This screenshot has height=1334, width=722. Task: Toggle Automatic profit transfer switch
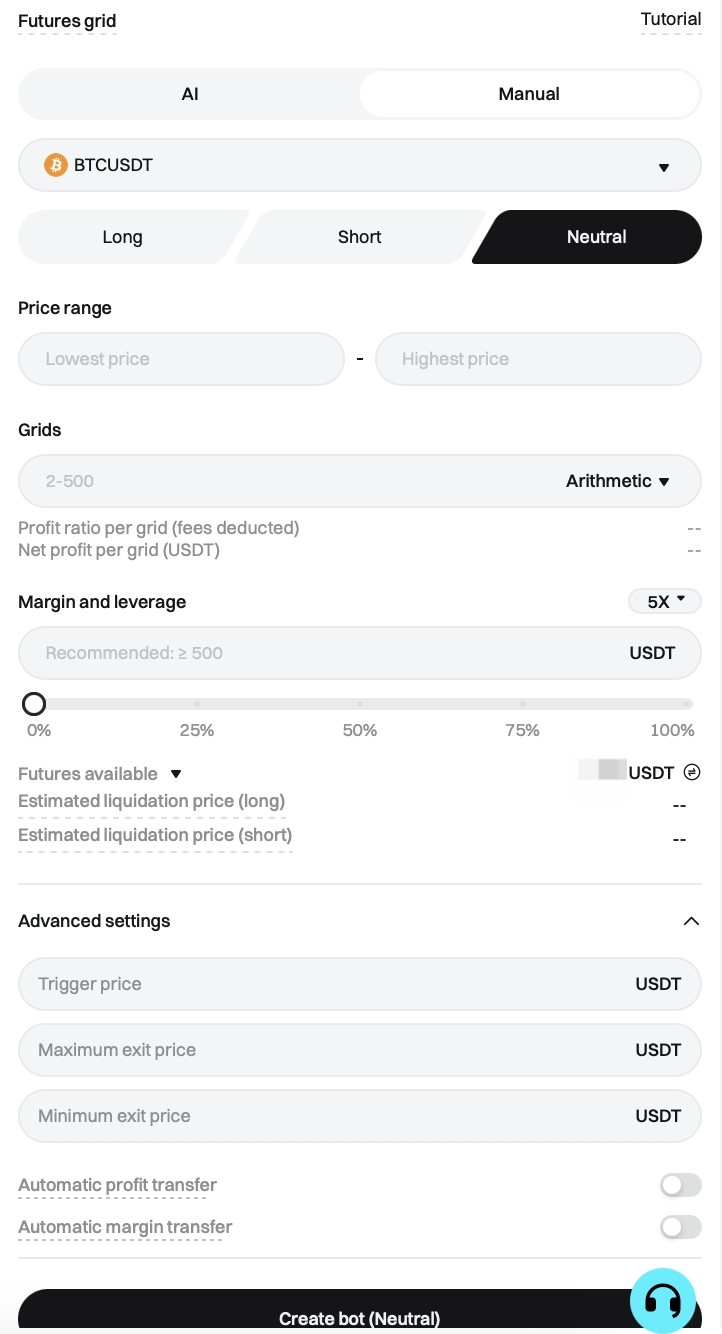[680, 1185]
